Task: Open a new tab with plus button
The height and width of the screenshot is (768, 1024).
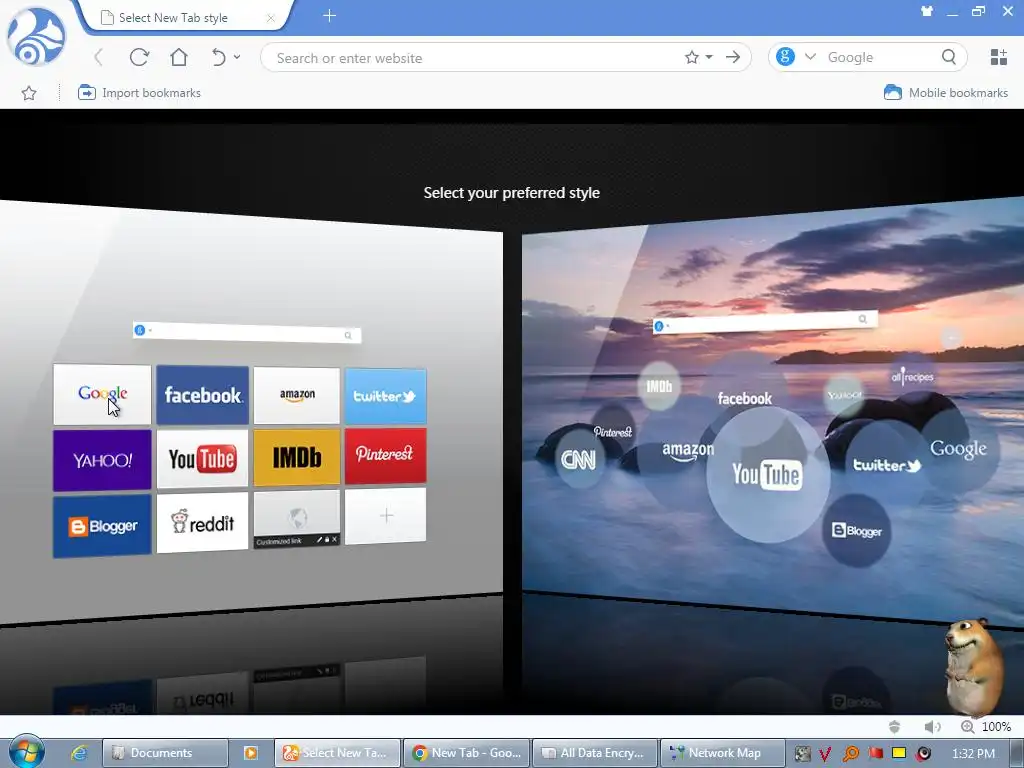Action: coord(329,16)
